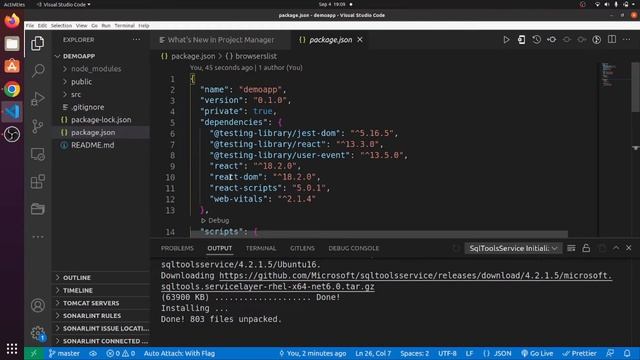Open package-lock.json in explorer
The image size is (640, 360).
(102, 120)
